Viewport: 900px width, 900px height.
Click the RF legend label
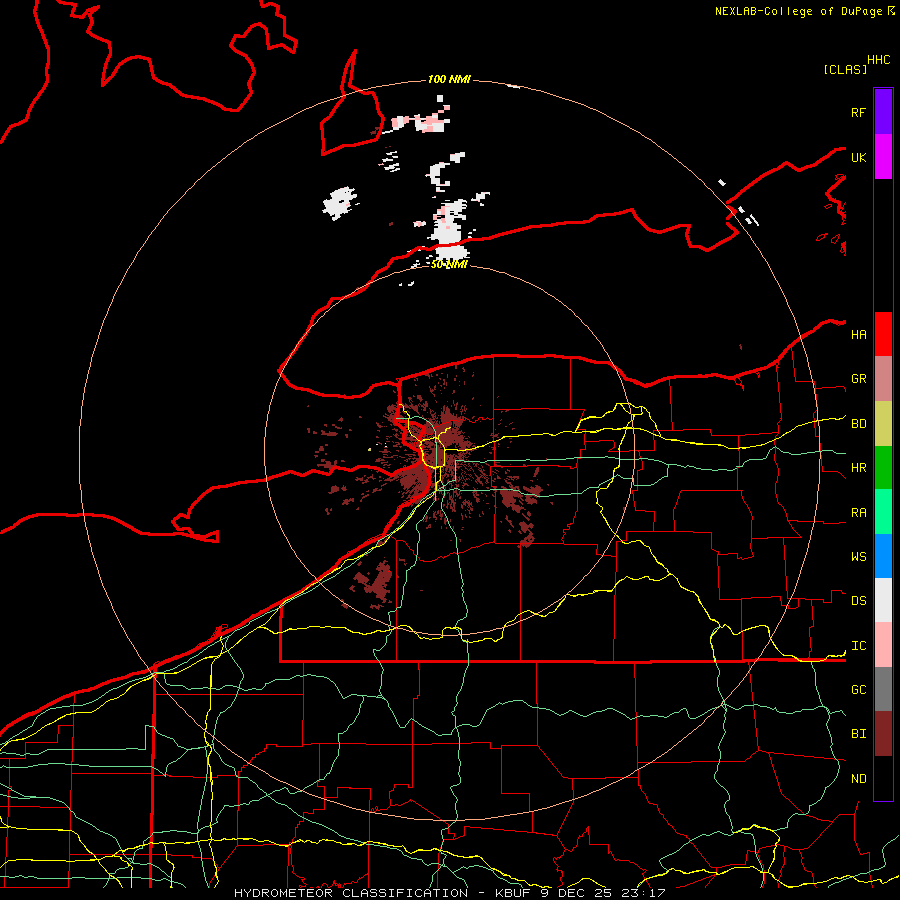858,112
